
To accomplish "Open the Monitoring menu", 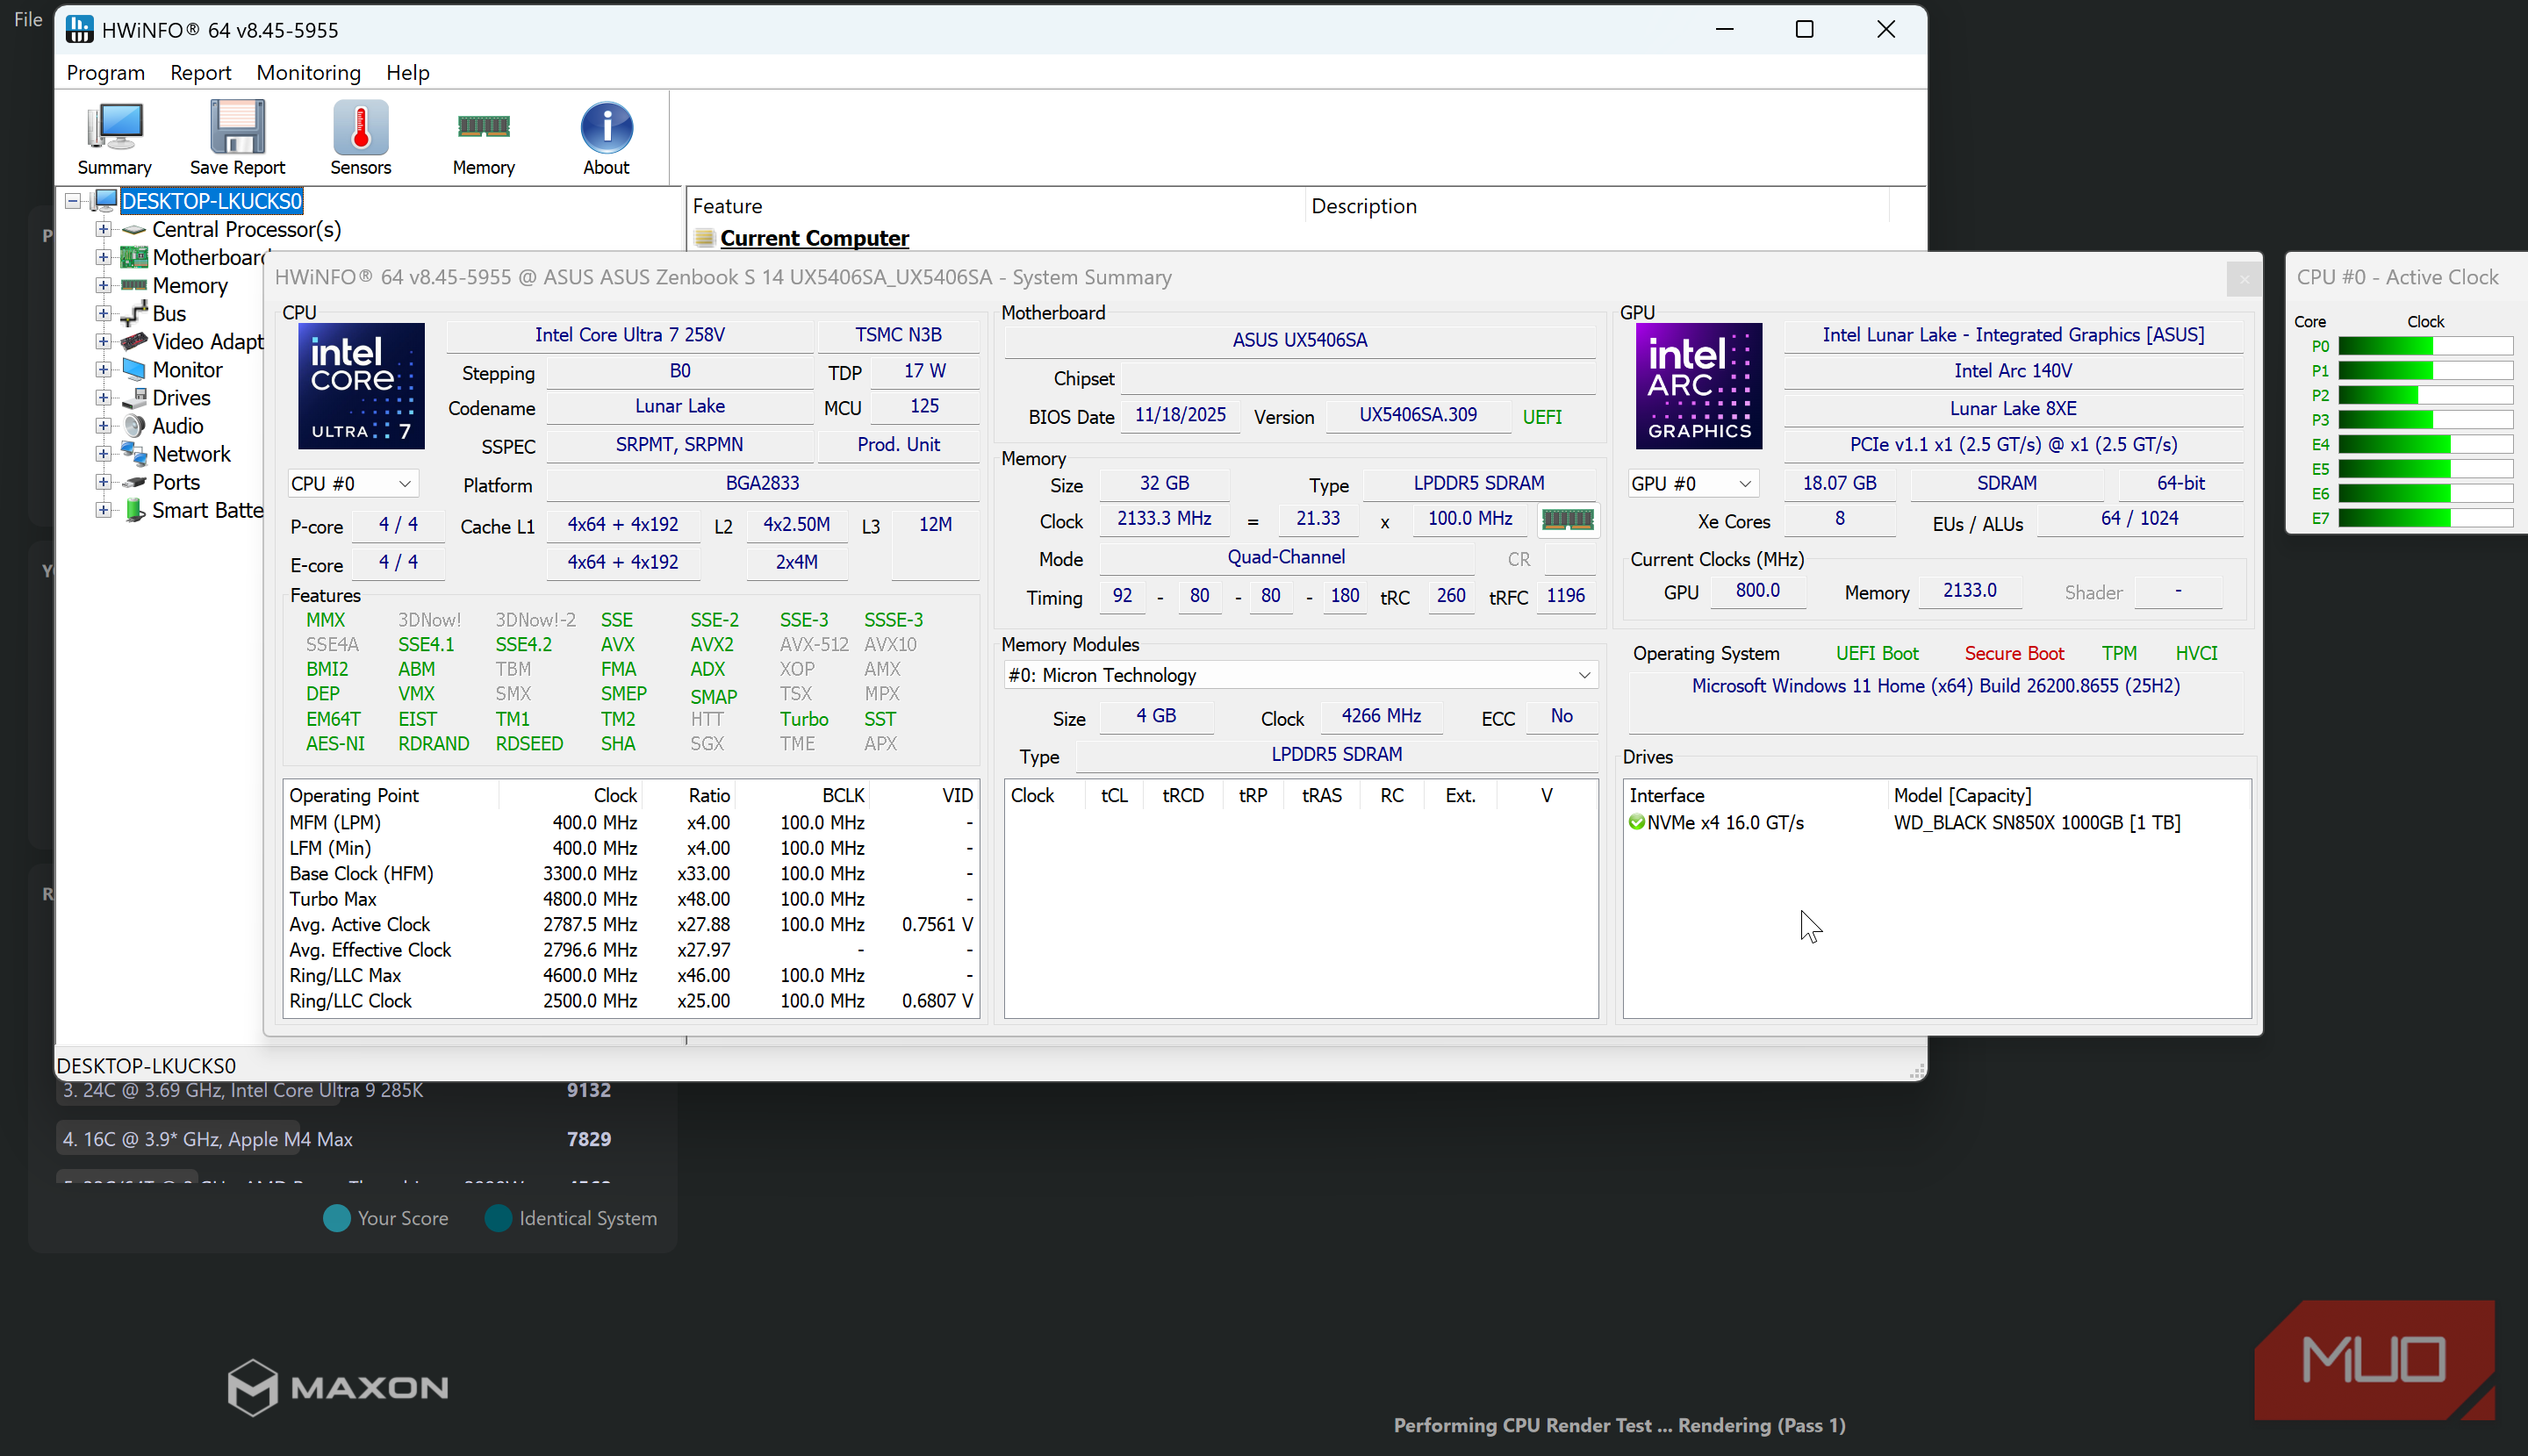I will (x=308, y=73).
